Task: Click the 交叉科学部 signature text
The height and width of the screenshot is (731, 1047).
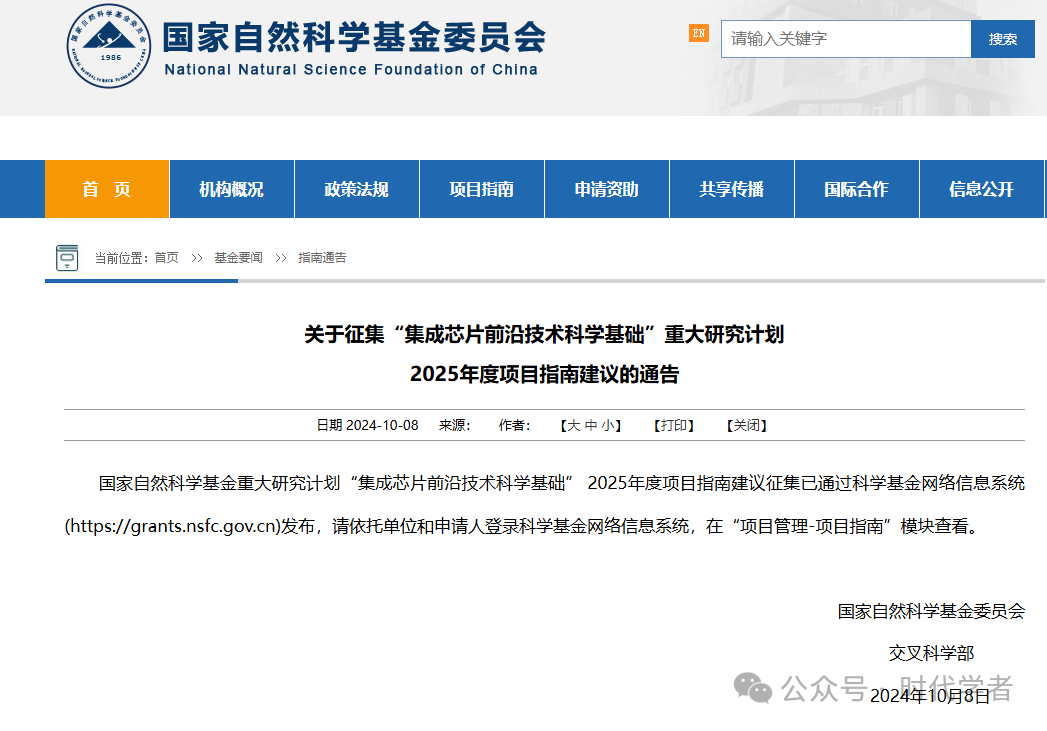Action: tap(931, 653)
